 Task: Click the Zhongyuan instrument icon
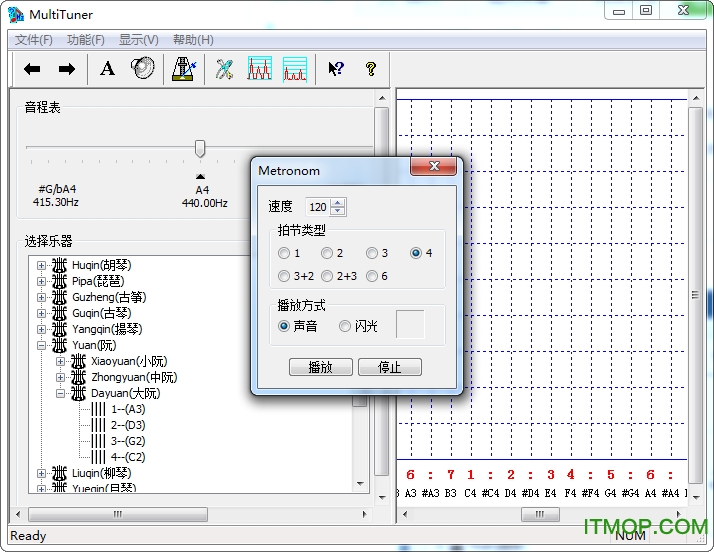click(78, 377)
